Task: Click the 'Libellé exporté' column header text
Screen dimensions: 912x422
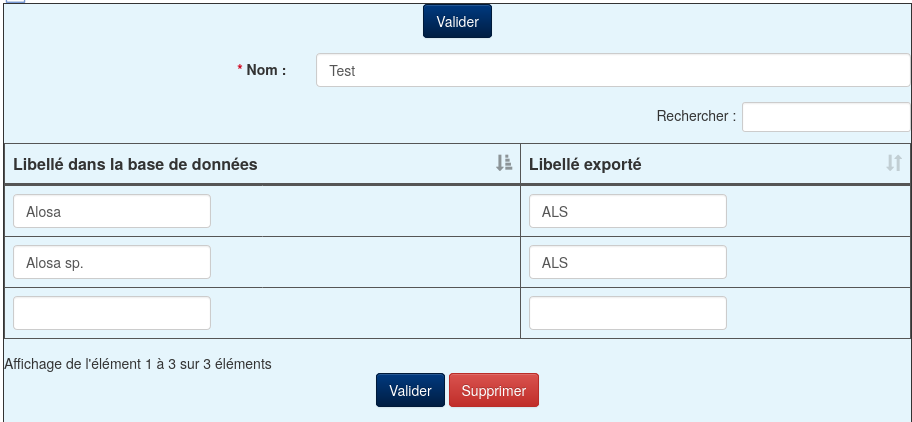Action: pos(585,164)
